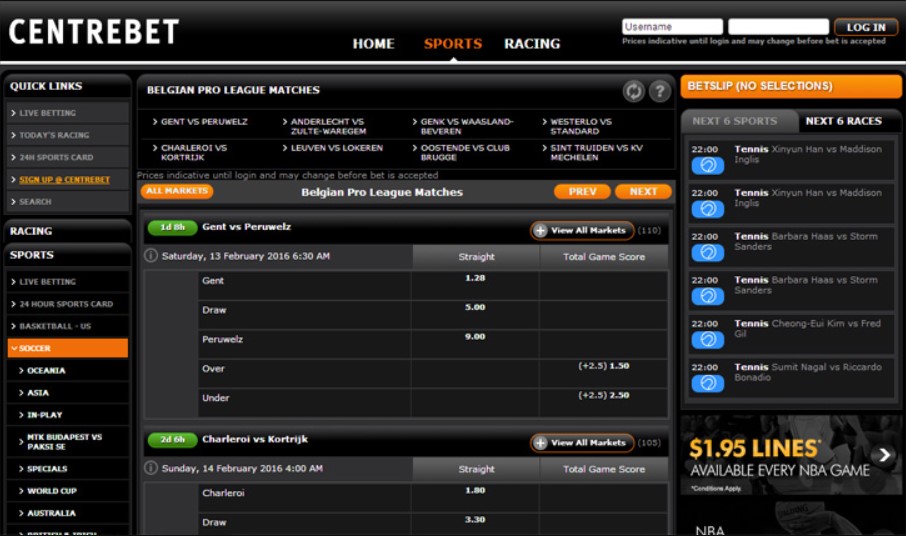Select Charleroi straight odds 1.80

click(475, 491)
